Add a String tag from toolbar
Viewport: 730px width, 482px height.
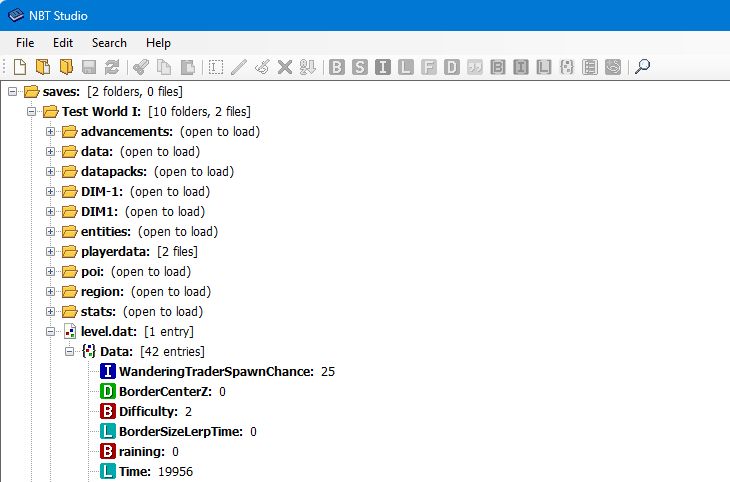(x=475, y=67)
